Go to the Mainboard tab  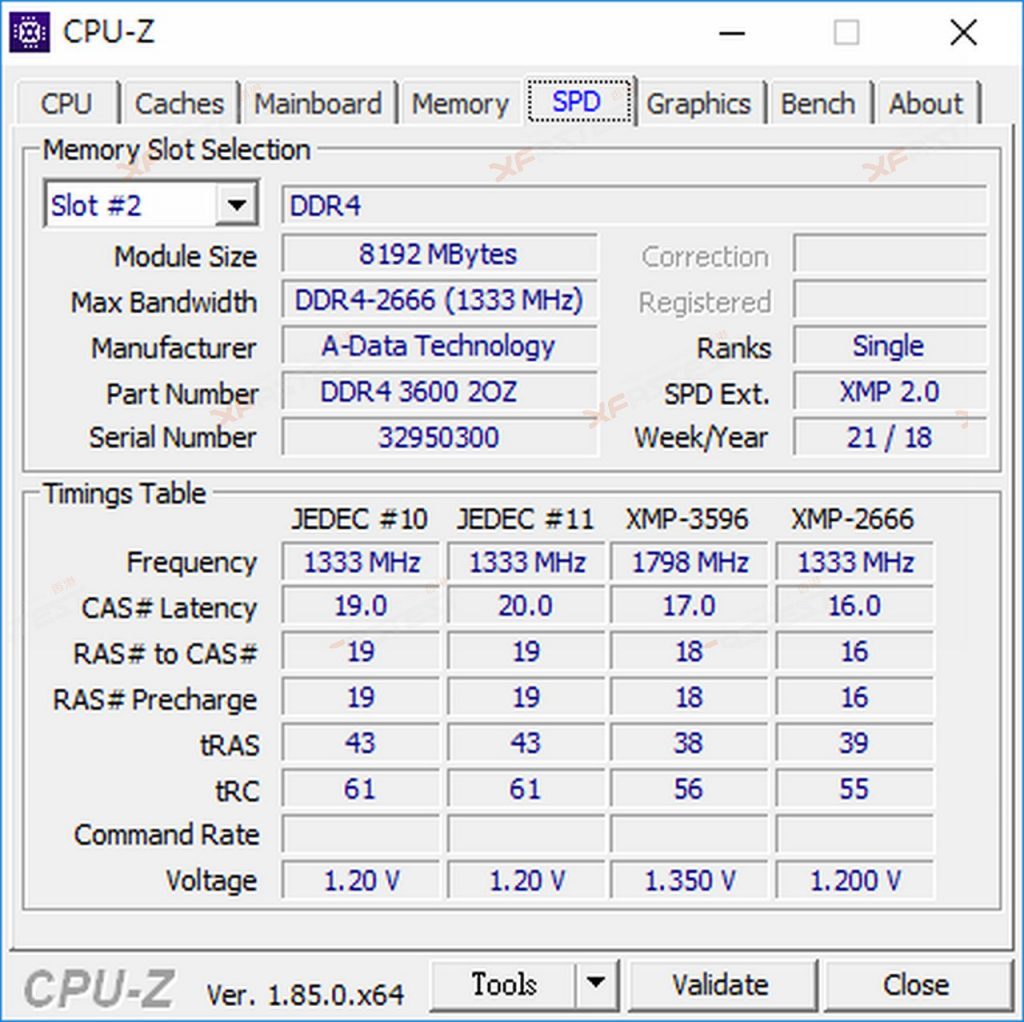[x=318, y=103]
